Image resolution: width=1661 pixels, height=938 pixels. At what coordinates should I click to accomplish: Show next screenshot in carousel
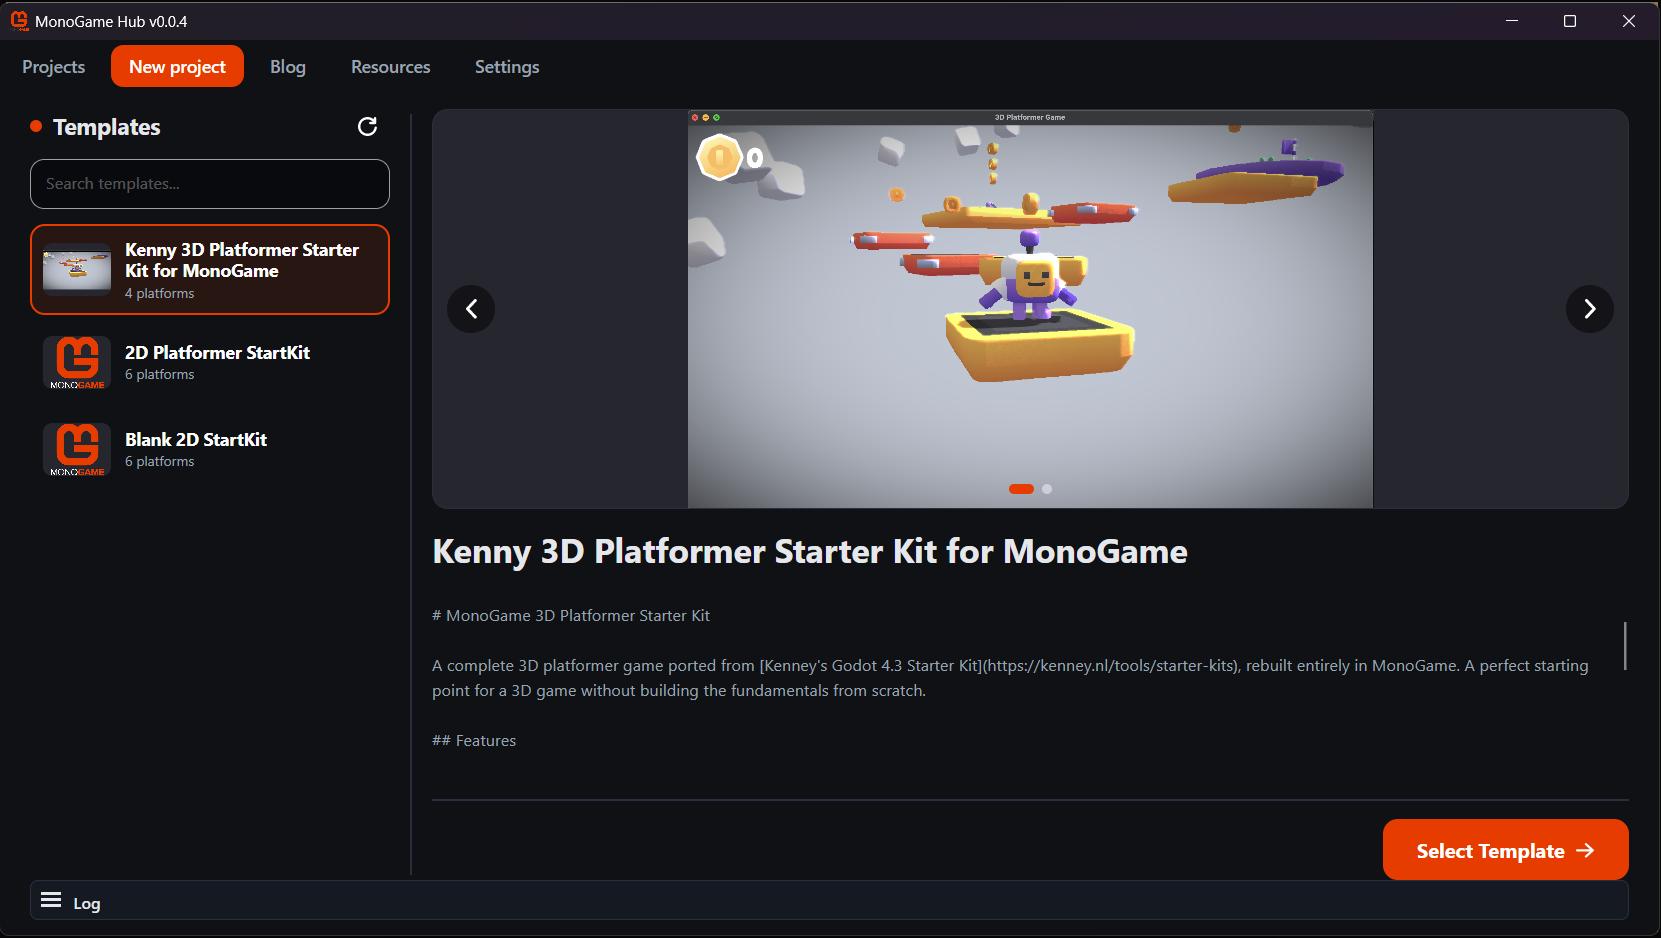coord(1589,309)
